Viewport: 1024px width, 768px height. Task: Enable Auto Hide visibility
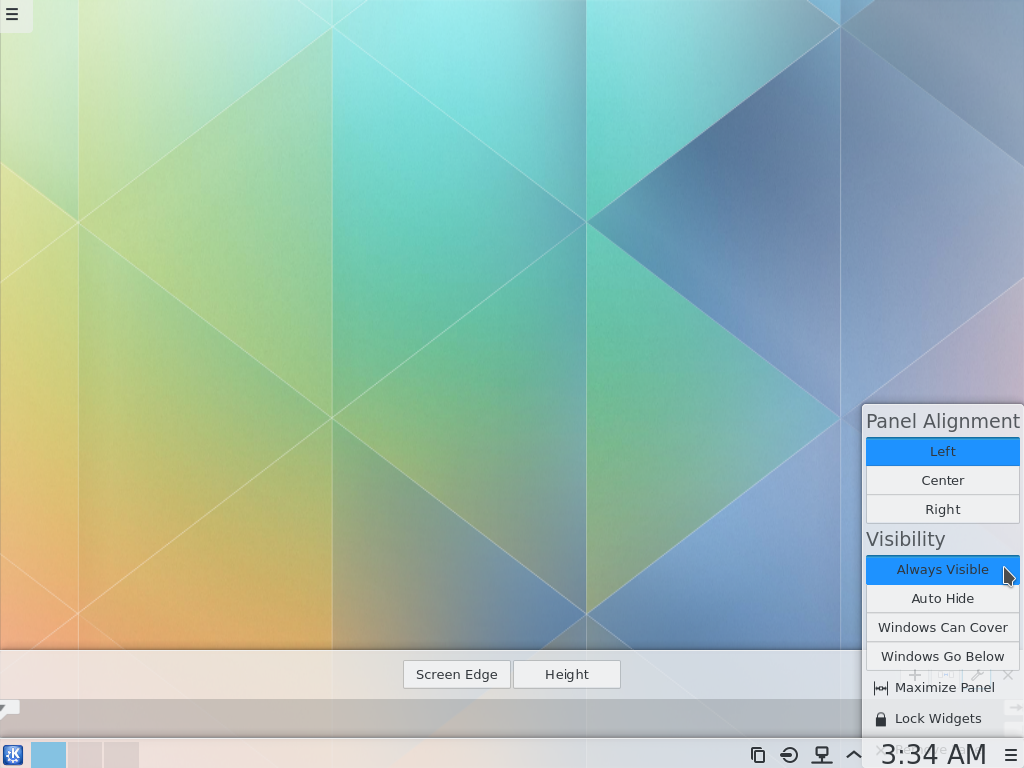pyautogui.click(x=942, y=598)
